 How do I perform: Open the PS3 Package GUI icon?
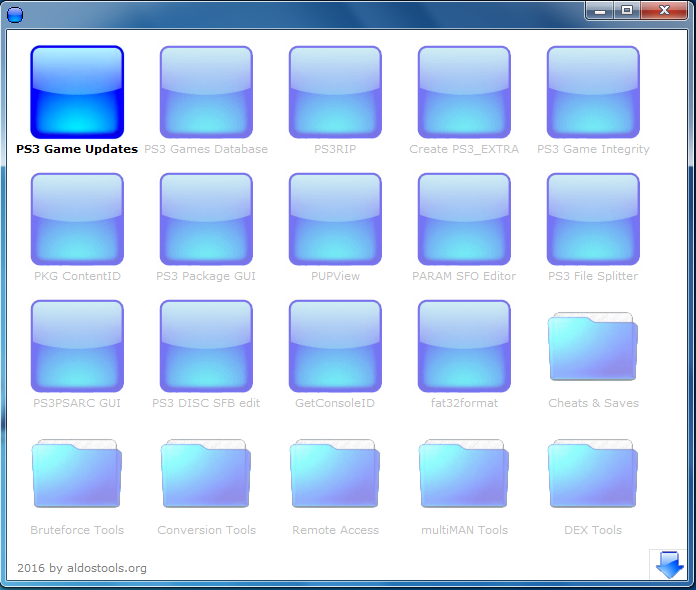click(206, 219)
